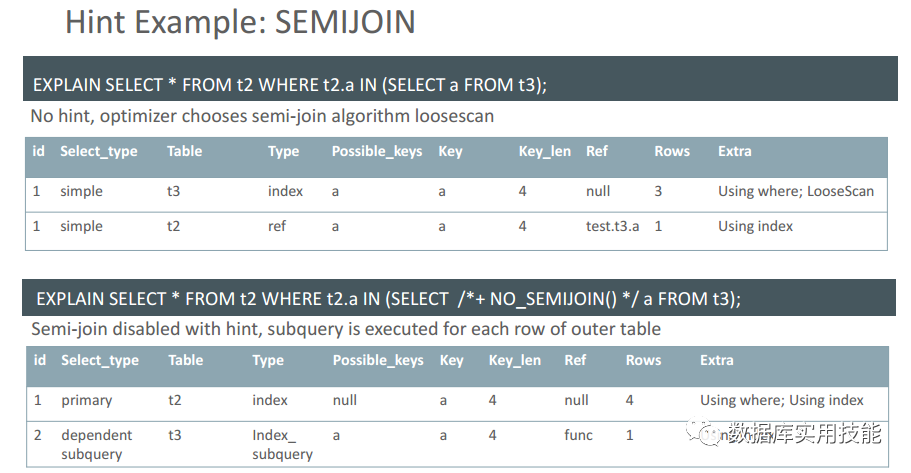This screenshot has width=911, height=473.
Task: Select the test.t3.a Ref cell
Action: pyautogui.click(x=612, y=226)
